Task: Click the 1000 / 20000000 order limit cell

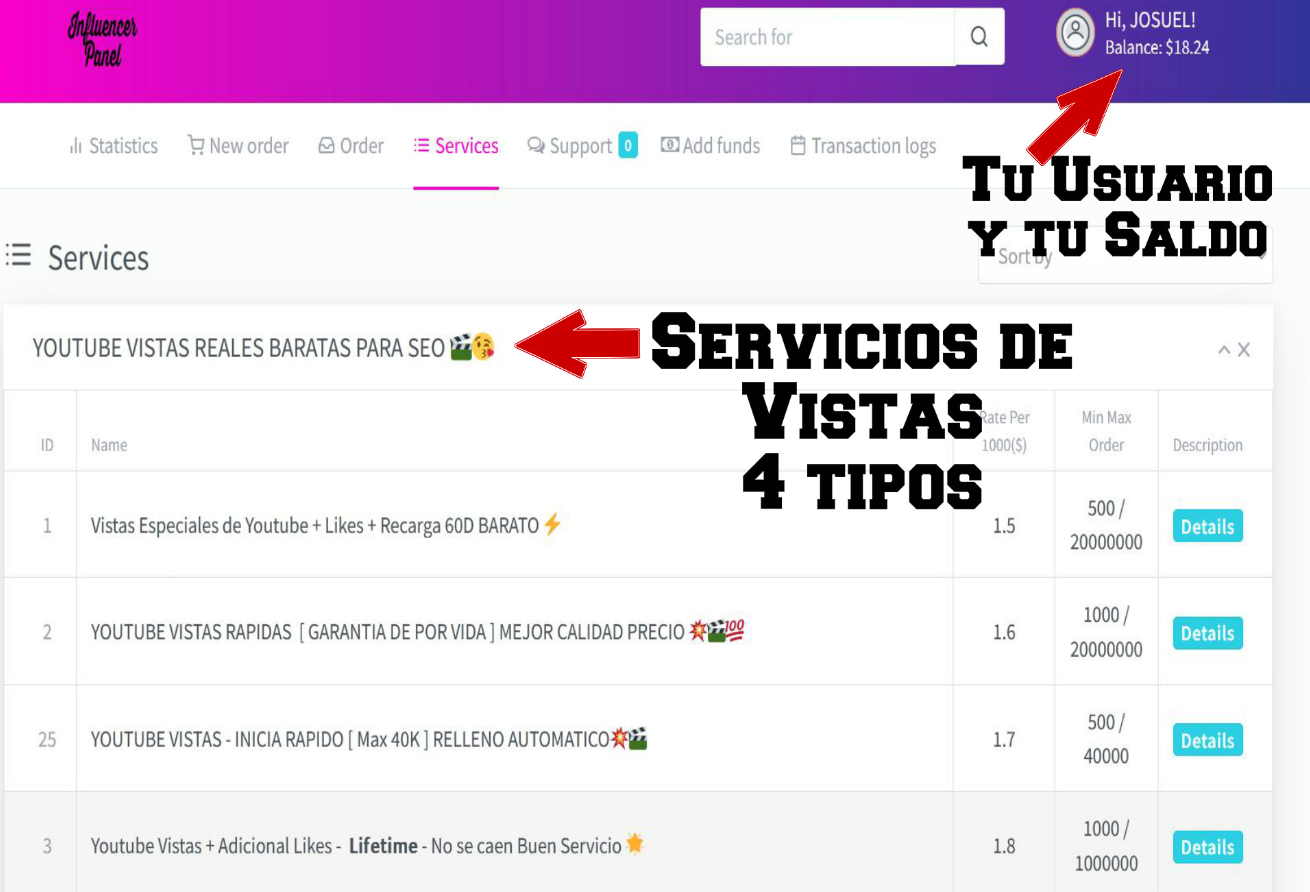Action: coord(1106,632)
